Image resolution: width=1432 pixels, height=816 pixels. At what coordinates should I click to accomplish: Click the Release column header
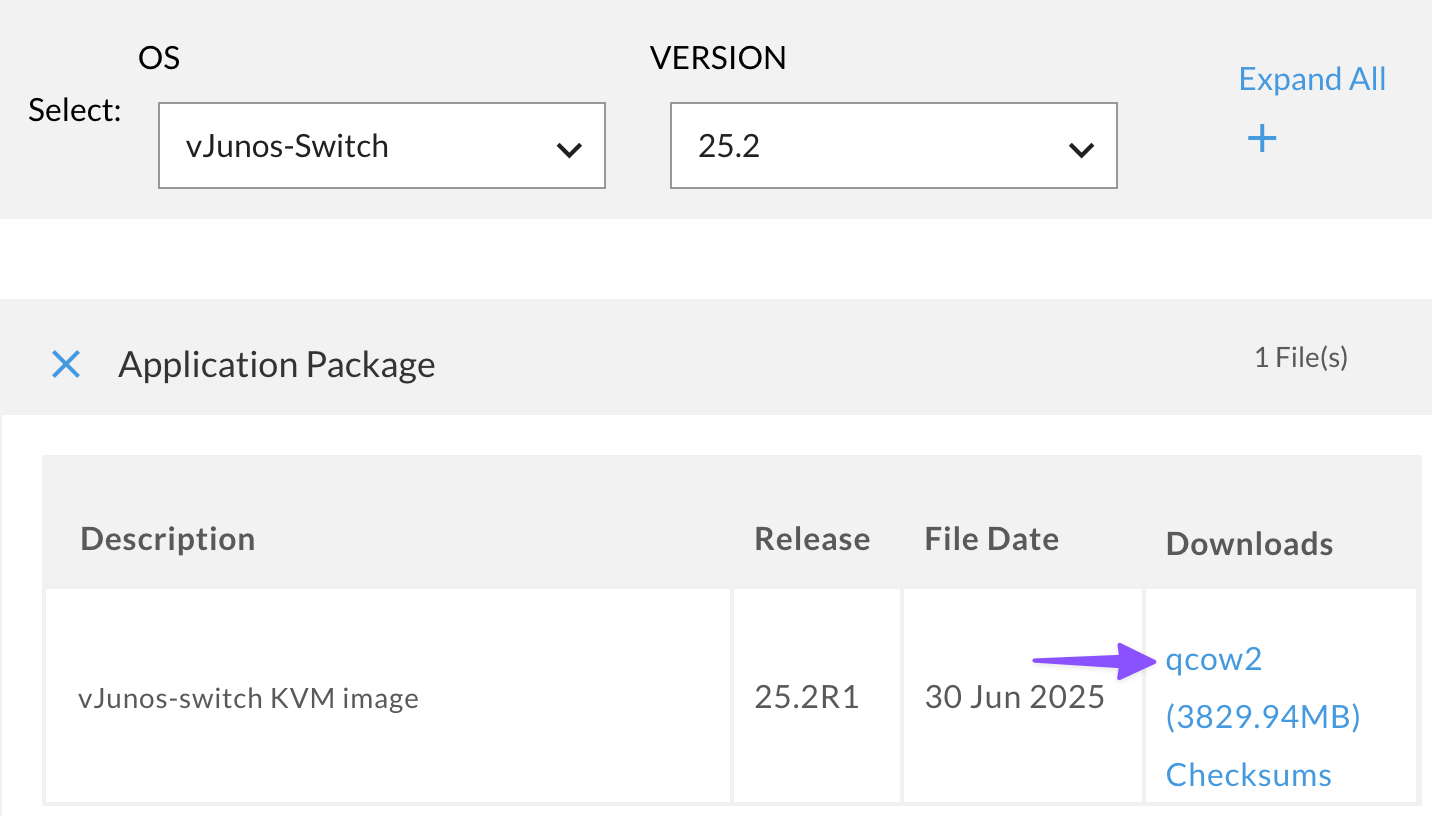coord(811,538)
